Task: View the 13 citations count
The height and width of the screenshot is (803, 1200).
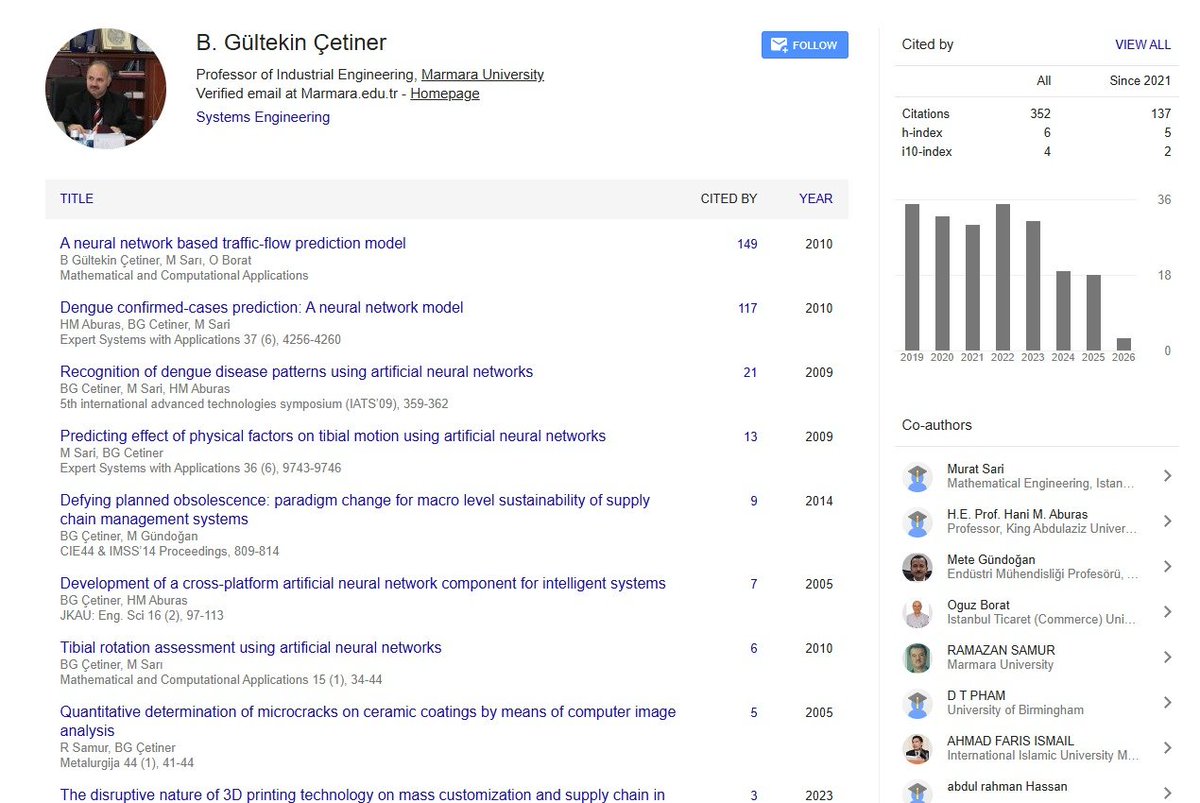Action: (750, 436)
